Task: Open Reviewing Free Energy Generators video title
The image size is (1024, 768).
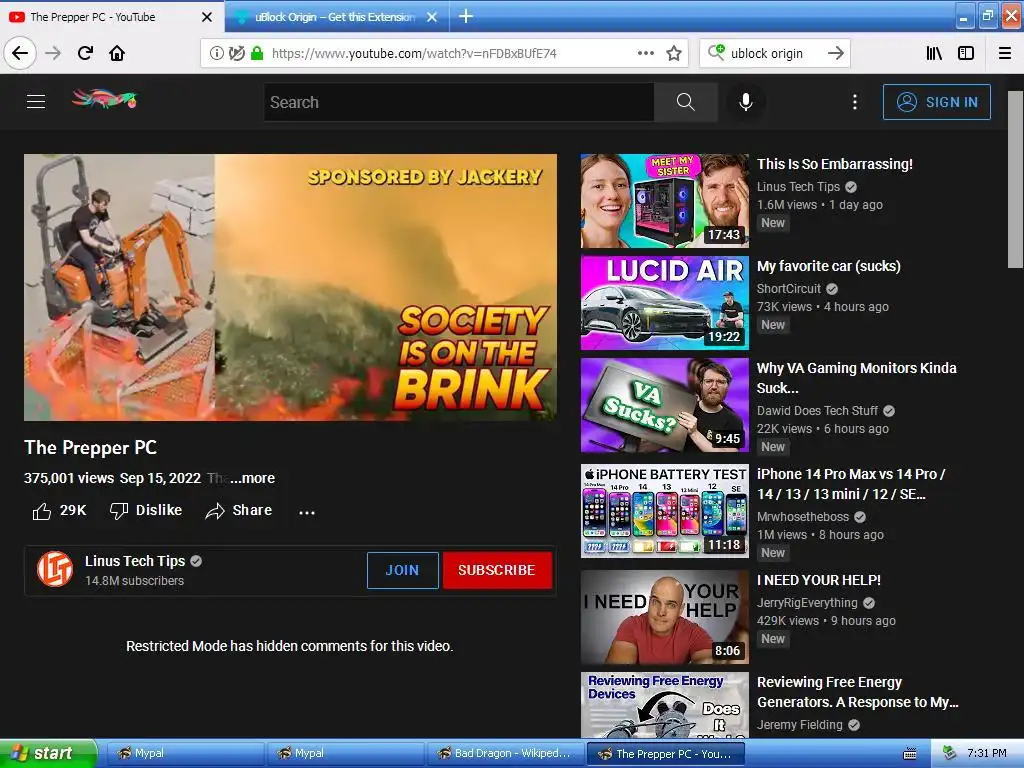Action: pyautogui.click(x=857, y=692)
